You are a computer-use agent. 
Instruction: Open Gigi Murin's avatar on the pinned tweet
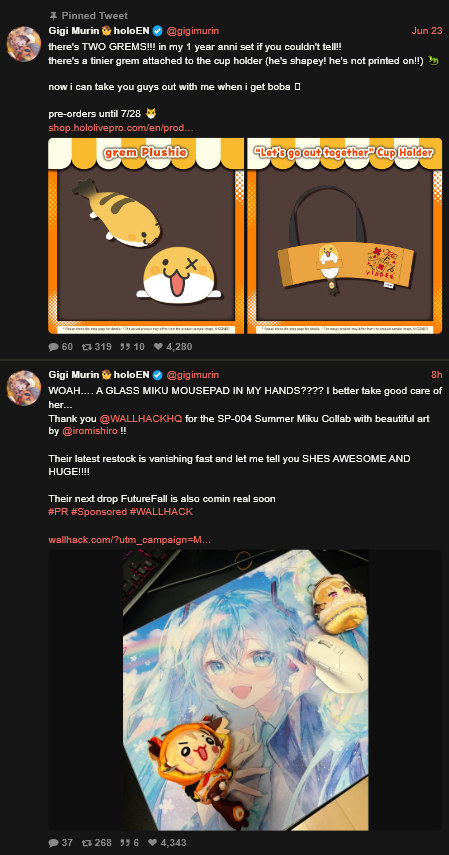coord(24,44)
